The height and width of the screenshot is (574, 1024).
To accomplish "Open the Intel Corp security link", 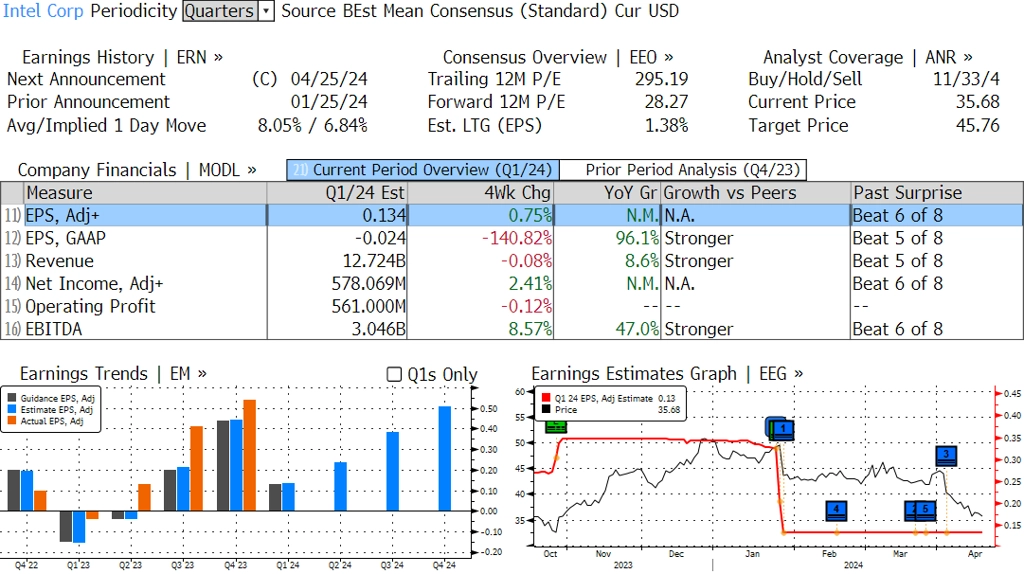I will tap(43, 11).
